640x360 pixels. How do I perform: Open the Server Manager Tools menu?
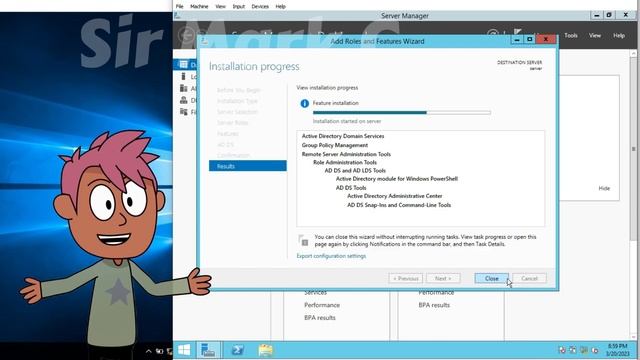(571, 36)
